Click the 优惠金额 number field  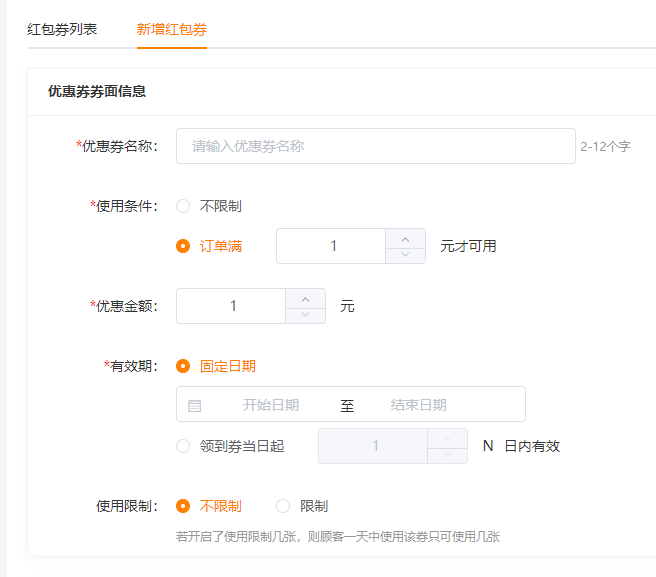pos(231,306)
